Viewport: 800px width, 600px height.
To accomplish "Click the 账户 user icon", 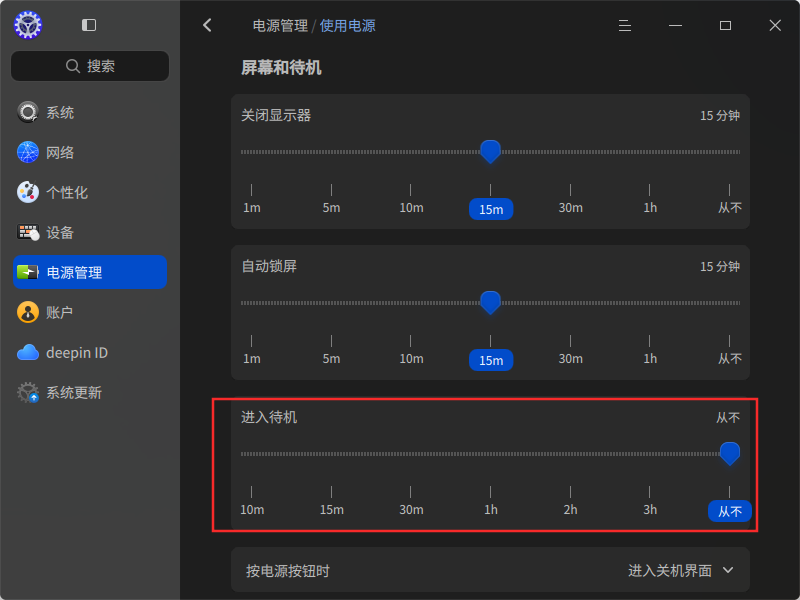I will tap(28, 312).
